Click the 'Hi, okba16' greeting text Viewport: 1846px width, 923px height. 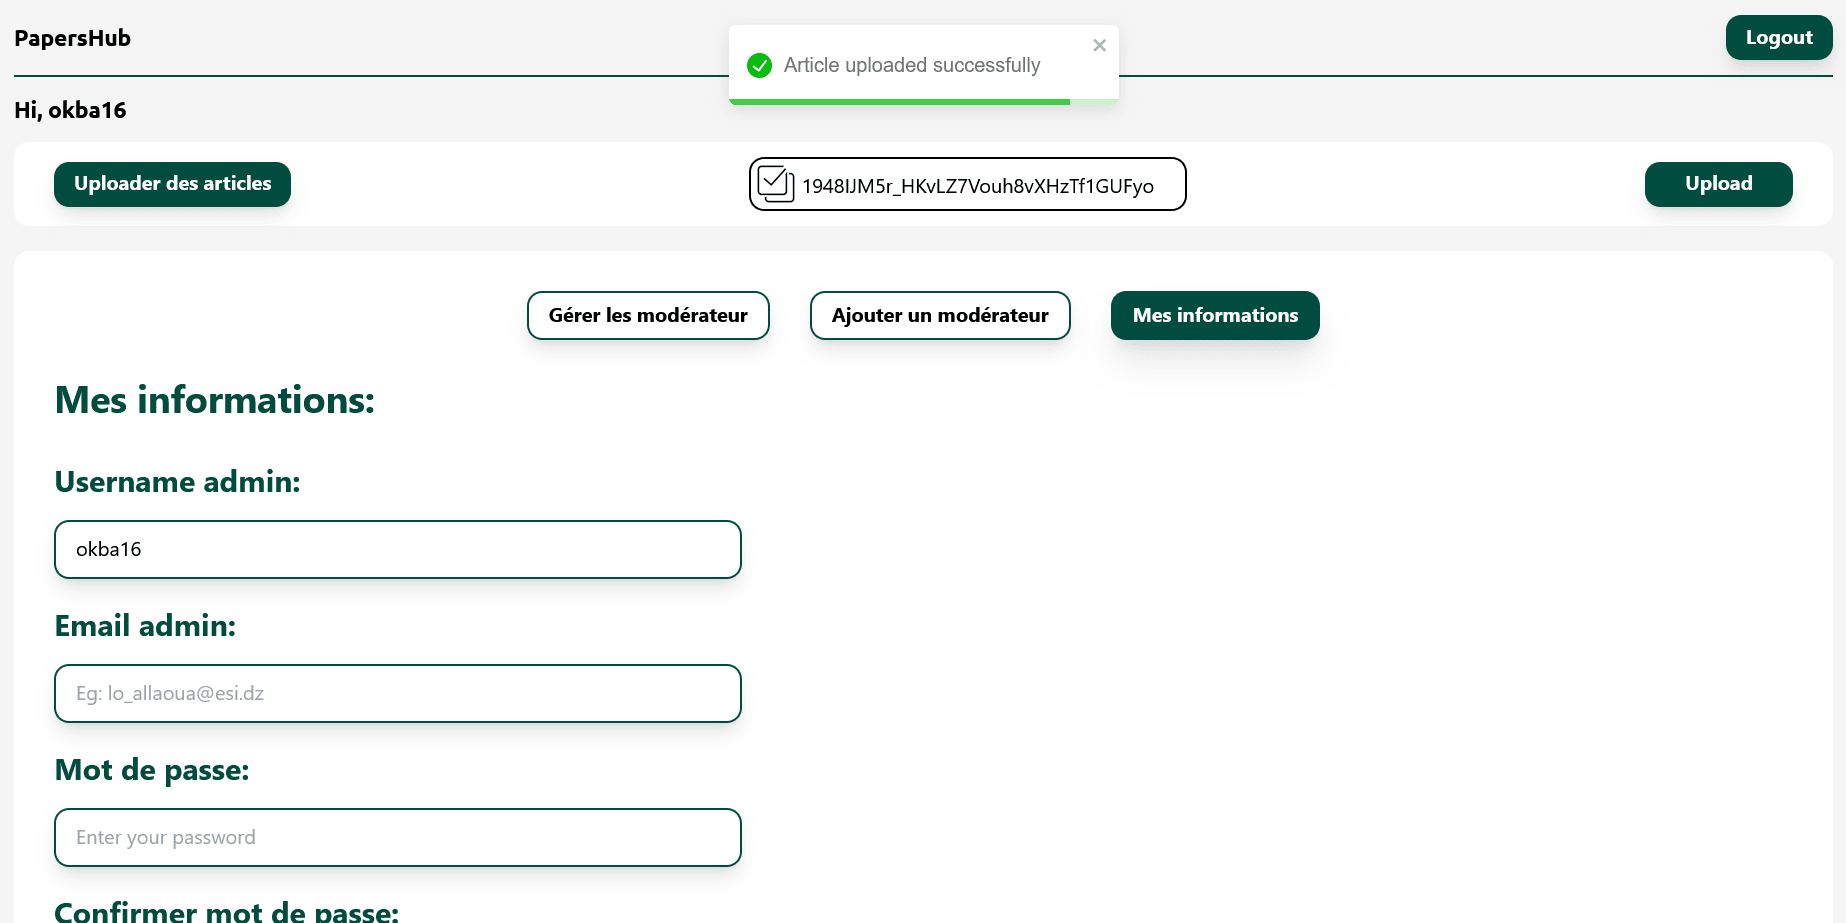70,110
